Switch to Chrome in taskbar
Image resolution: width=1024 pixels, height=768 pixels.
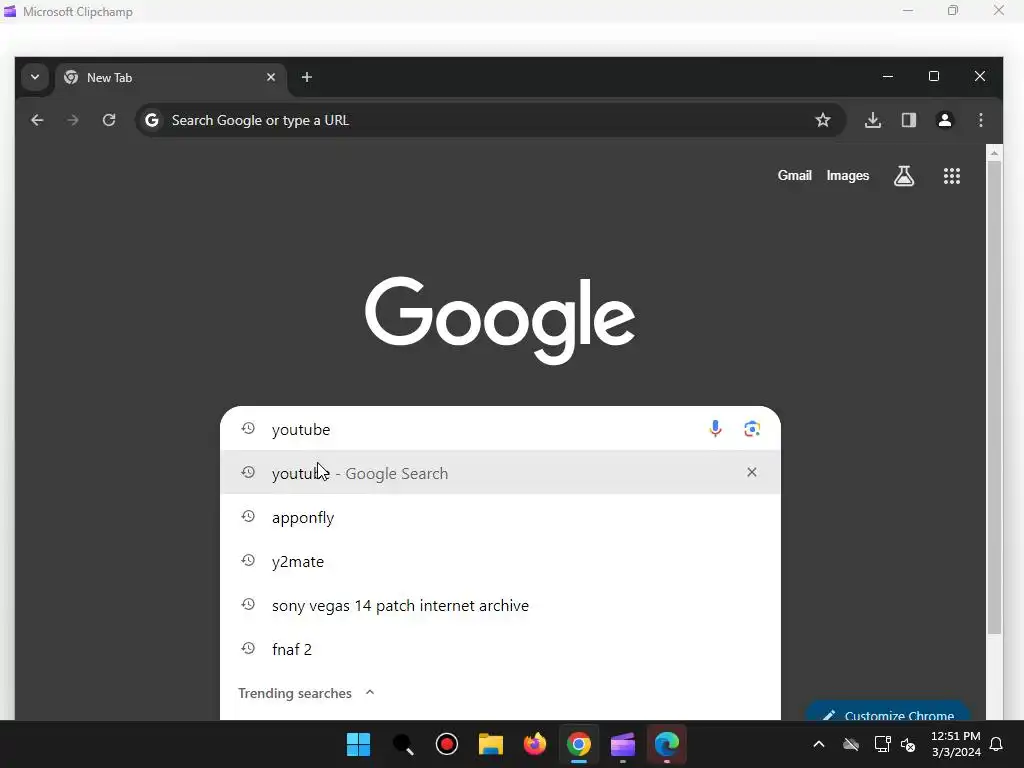pos(579,744)
